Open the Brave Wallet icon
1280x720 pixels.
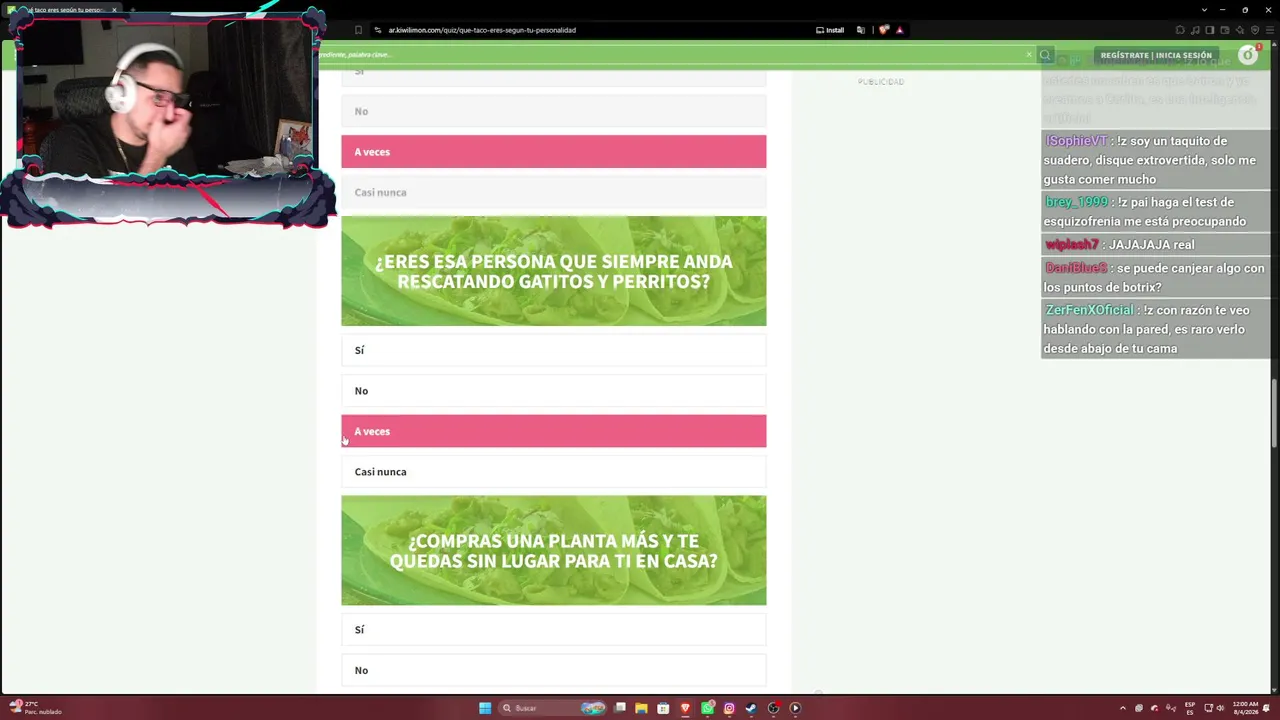click(x=1225, y=30)
